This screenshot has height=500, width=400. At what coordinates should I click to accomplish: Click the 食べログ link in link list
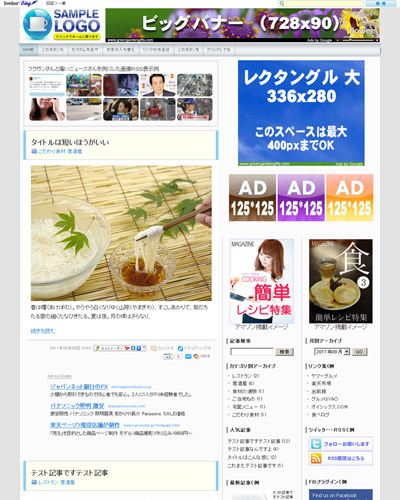320,415
